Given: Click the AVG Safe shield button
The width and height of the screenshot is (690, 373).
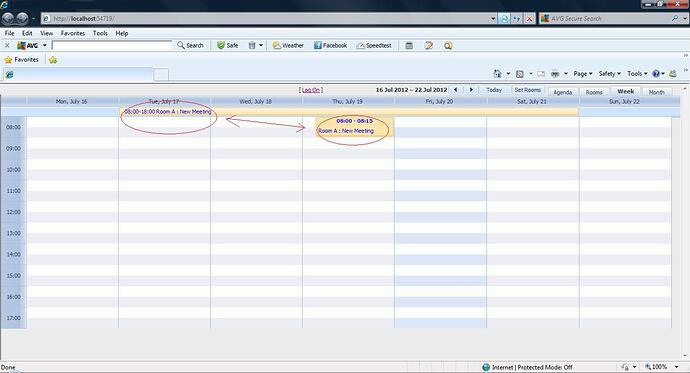Looking at the screenshot, I should click(x=228, y=45).
